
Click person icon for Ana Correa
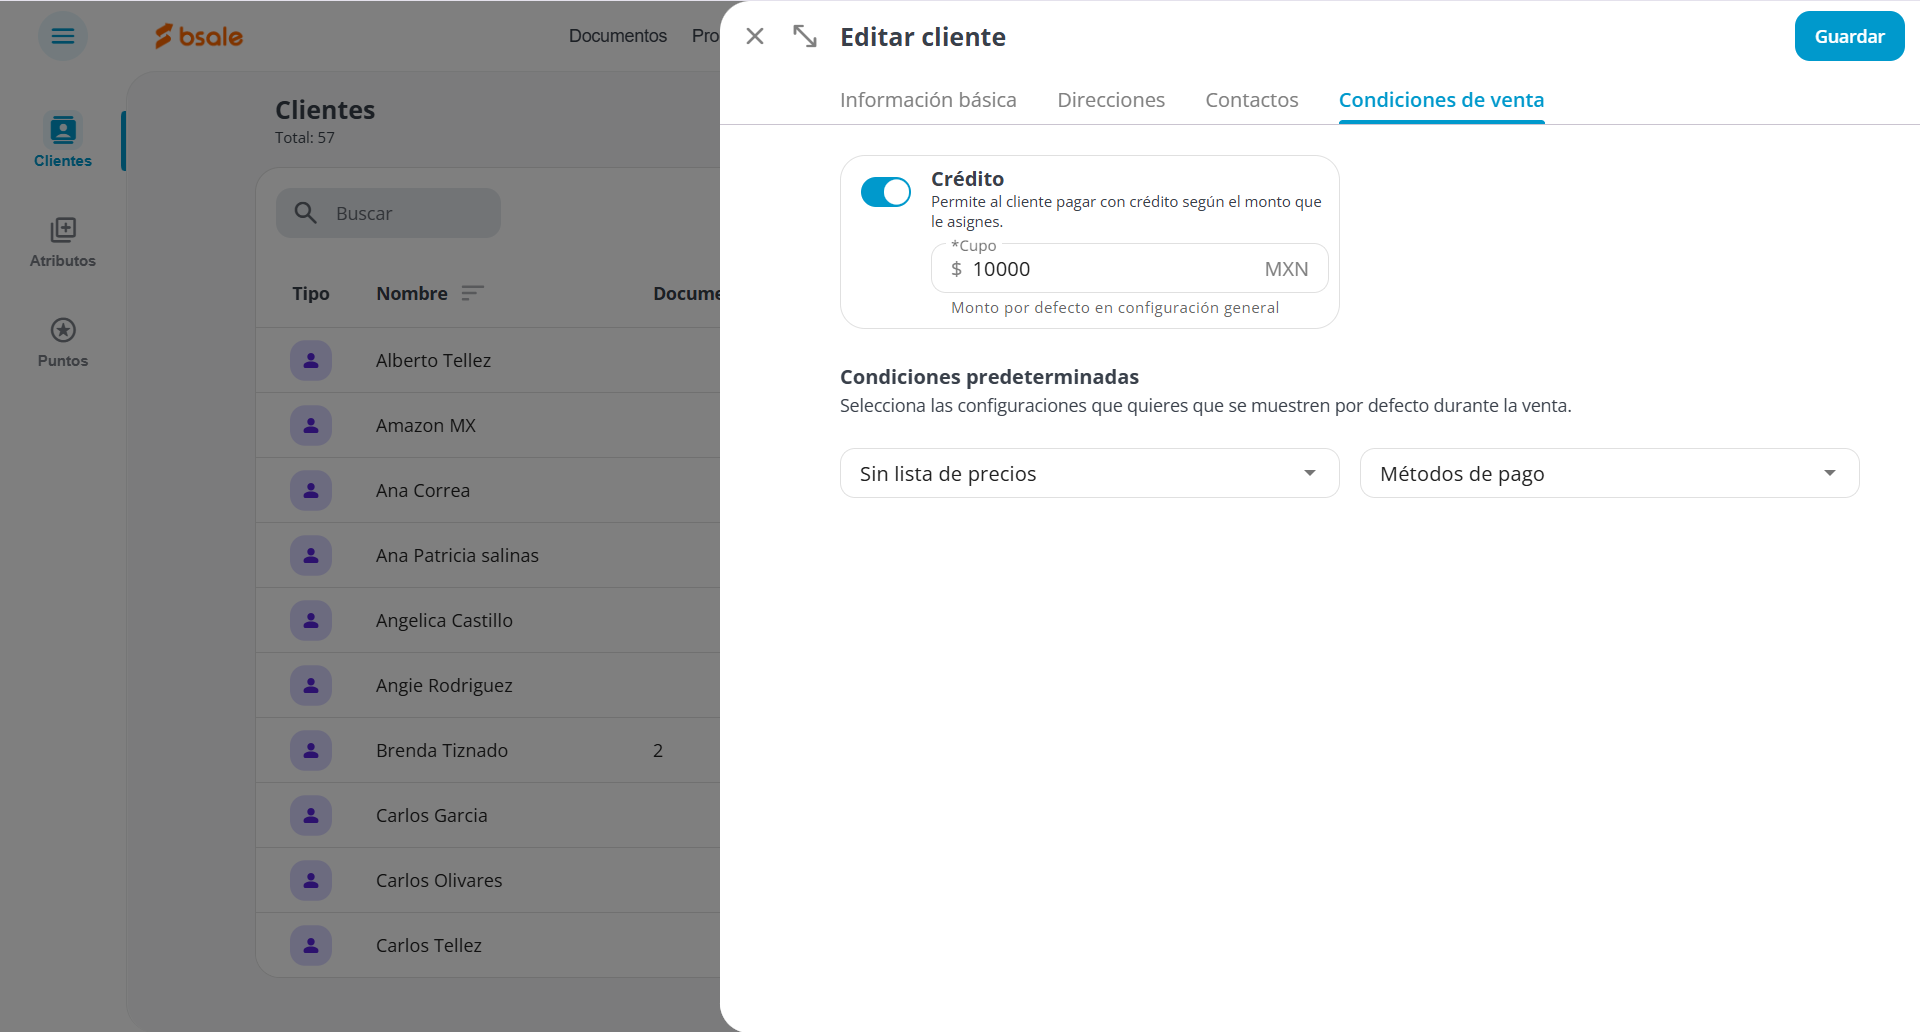(x=311, y=490)
